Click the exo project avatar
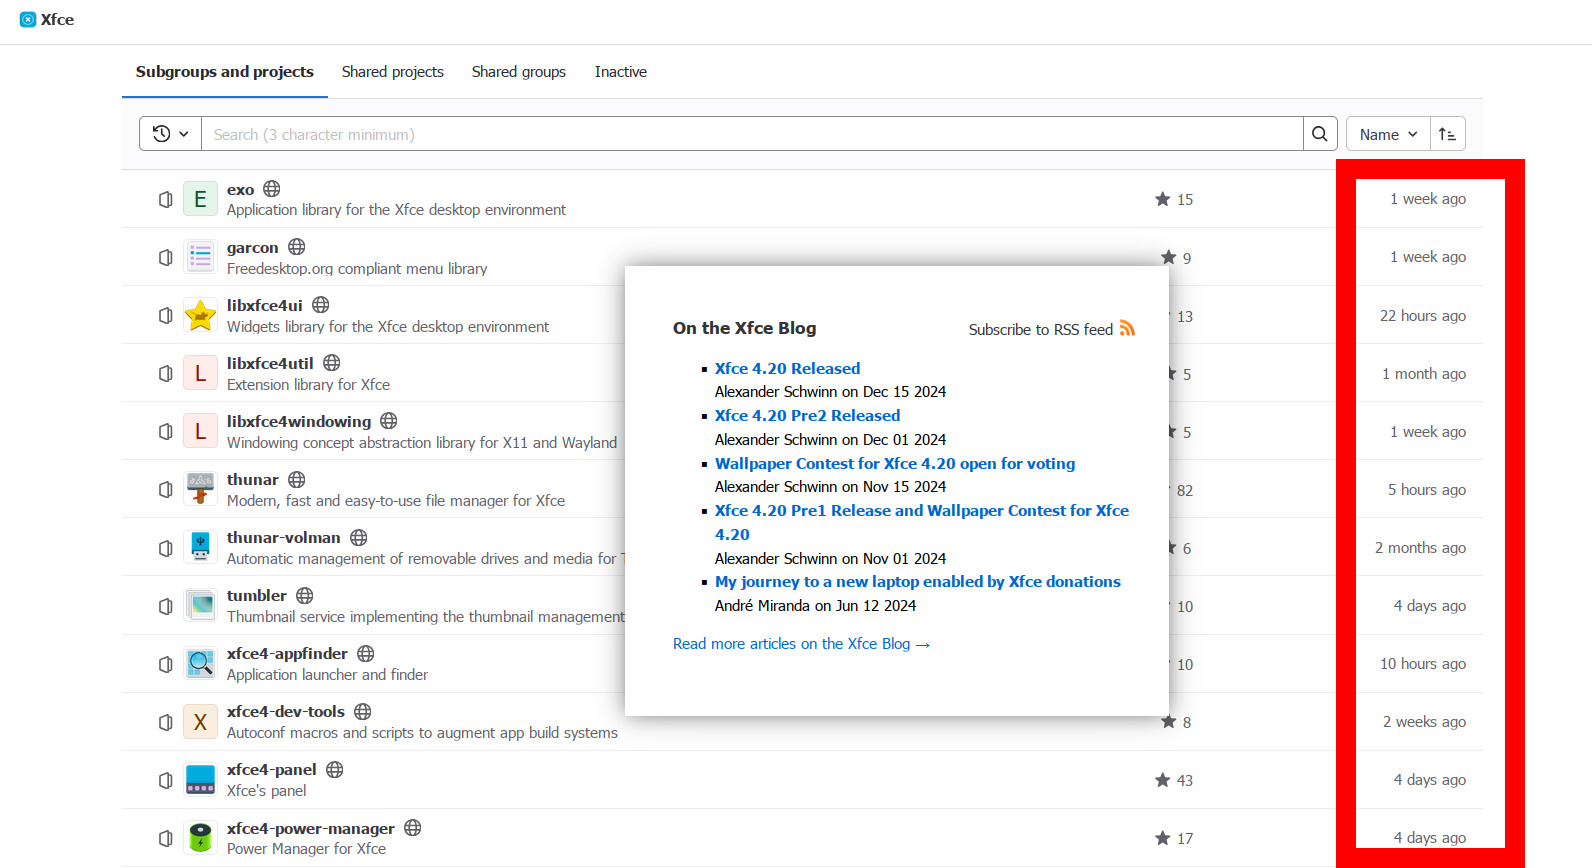Image resolution: width=1592 pixels, height=868 pixels. [200, 199]
